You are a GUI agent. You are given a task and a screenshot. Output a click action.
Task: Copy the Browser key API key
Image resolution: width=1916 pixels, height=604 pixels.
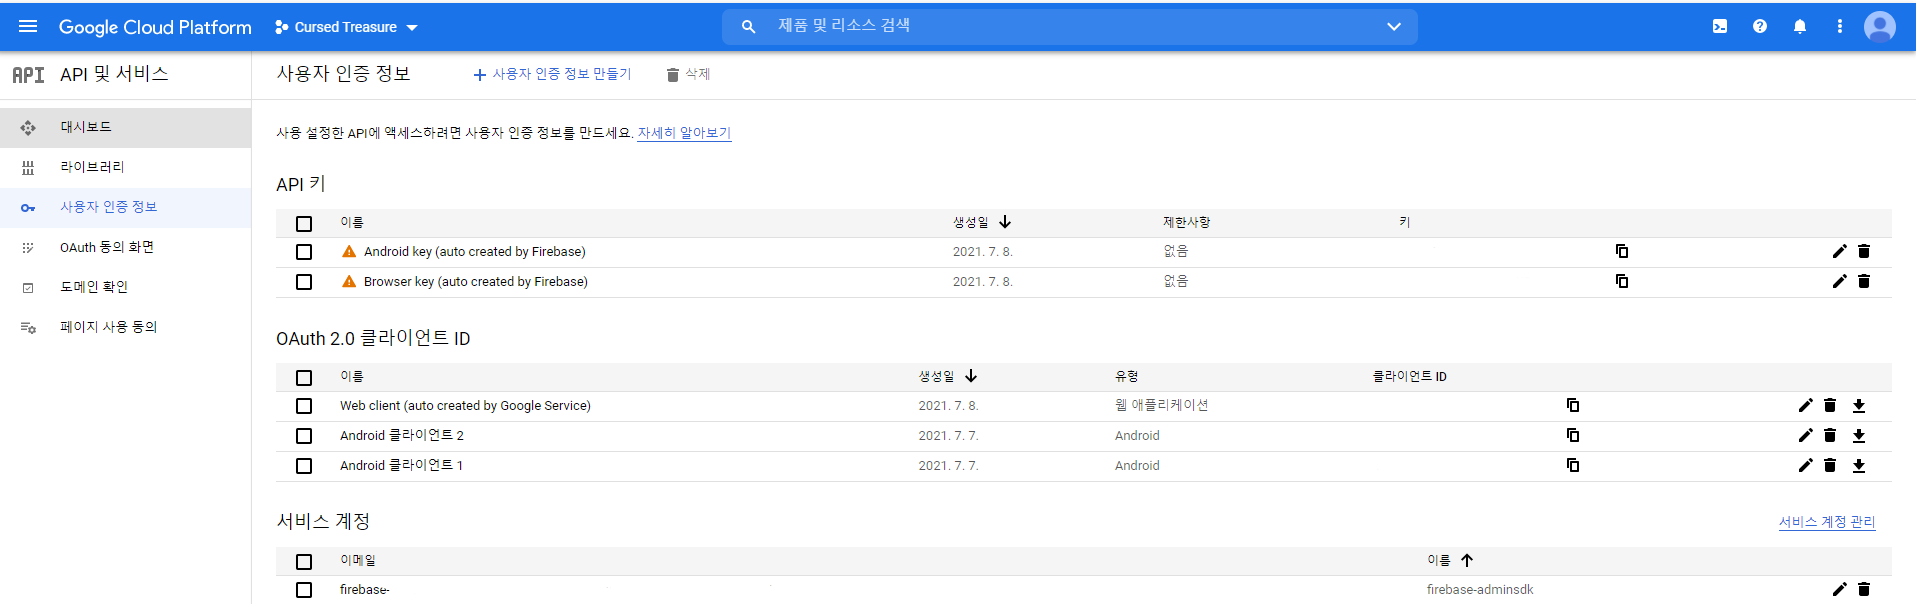pyautogui.click(x=1622, y=281)
